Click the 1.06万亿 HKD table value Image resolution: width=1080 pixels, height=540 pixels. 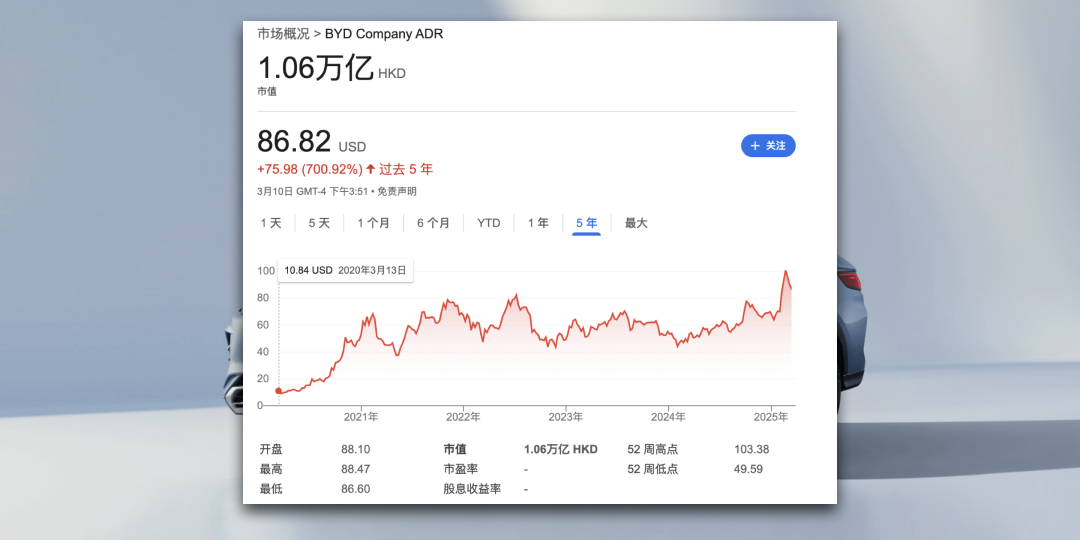[561, 449]
